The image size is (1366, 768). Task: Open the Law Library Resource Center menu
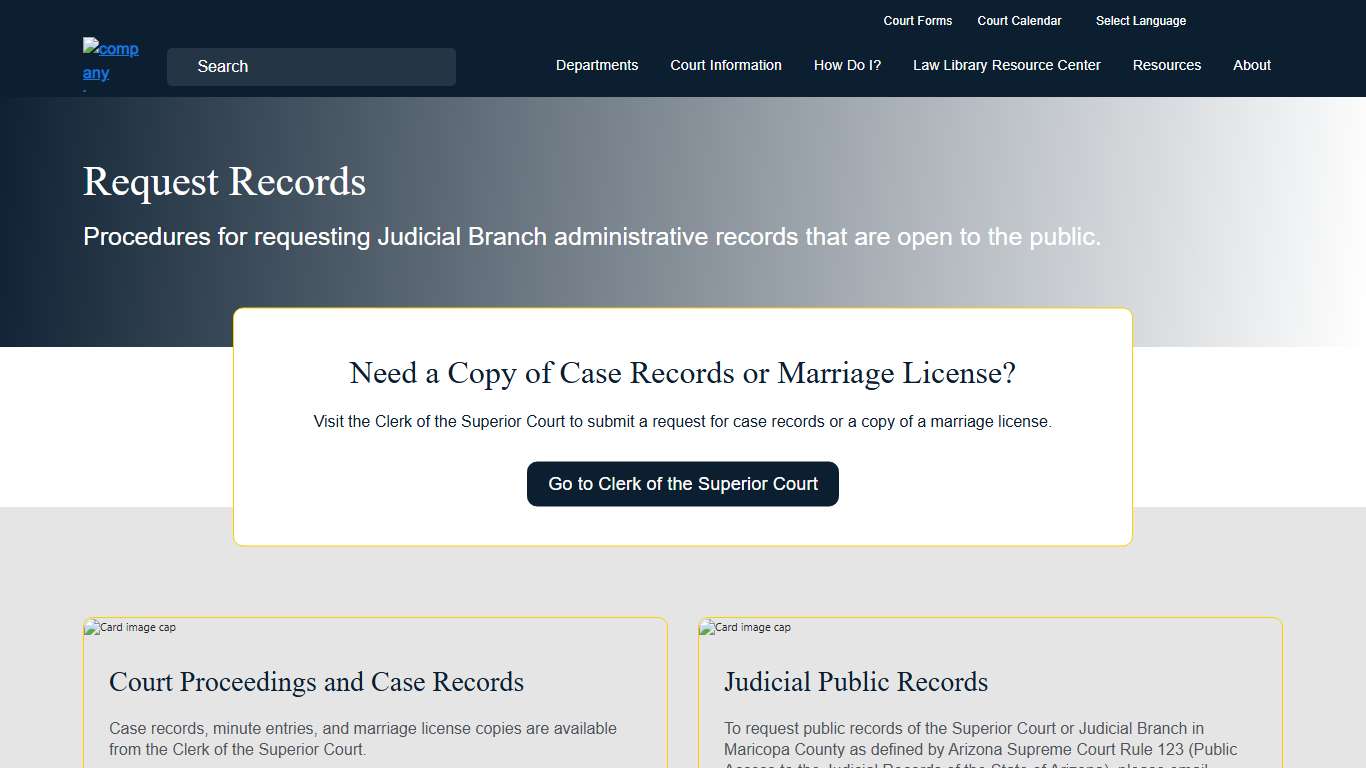pyautogui.click(x=1006, y=65)
